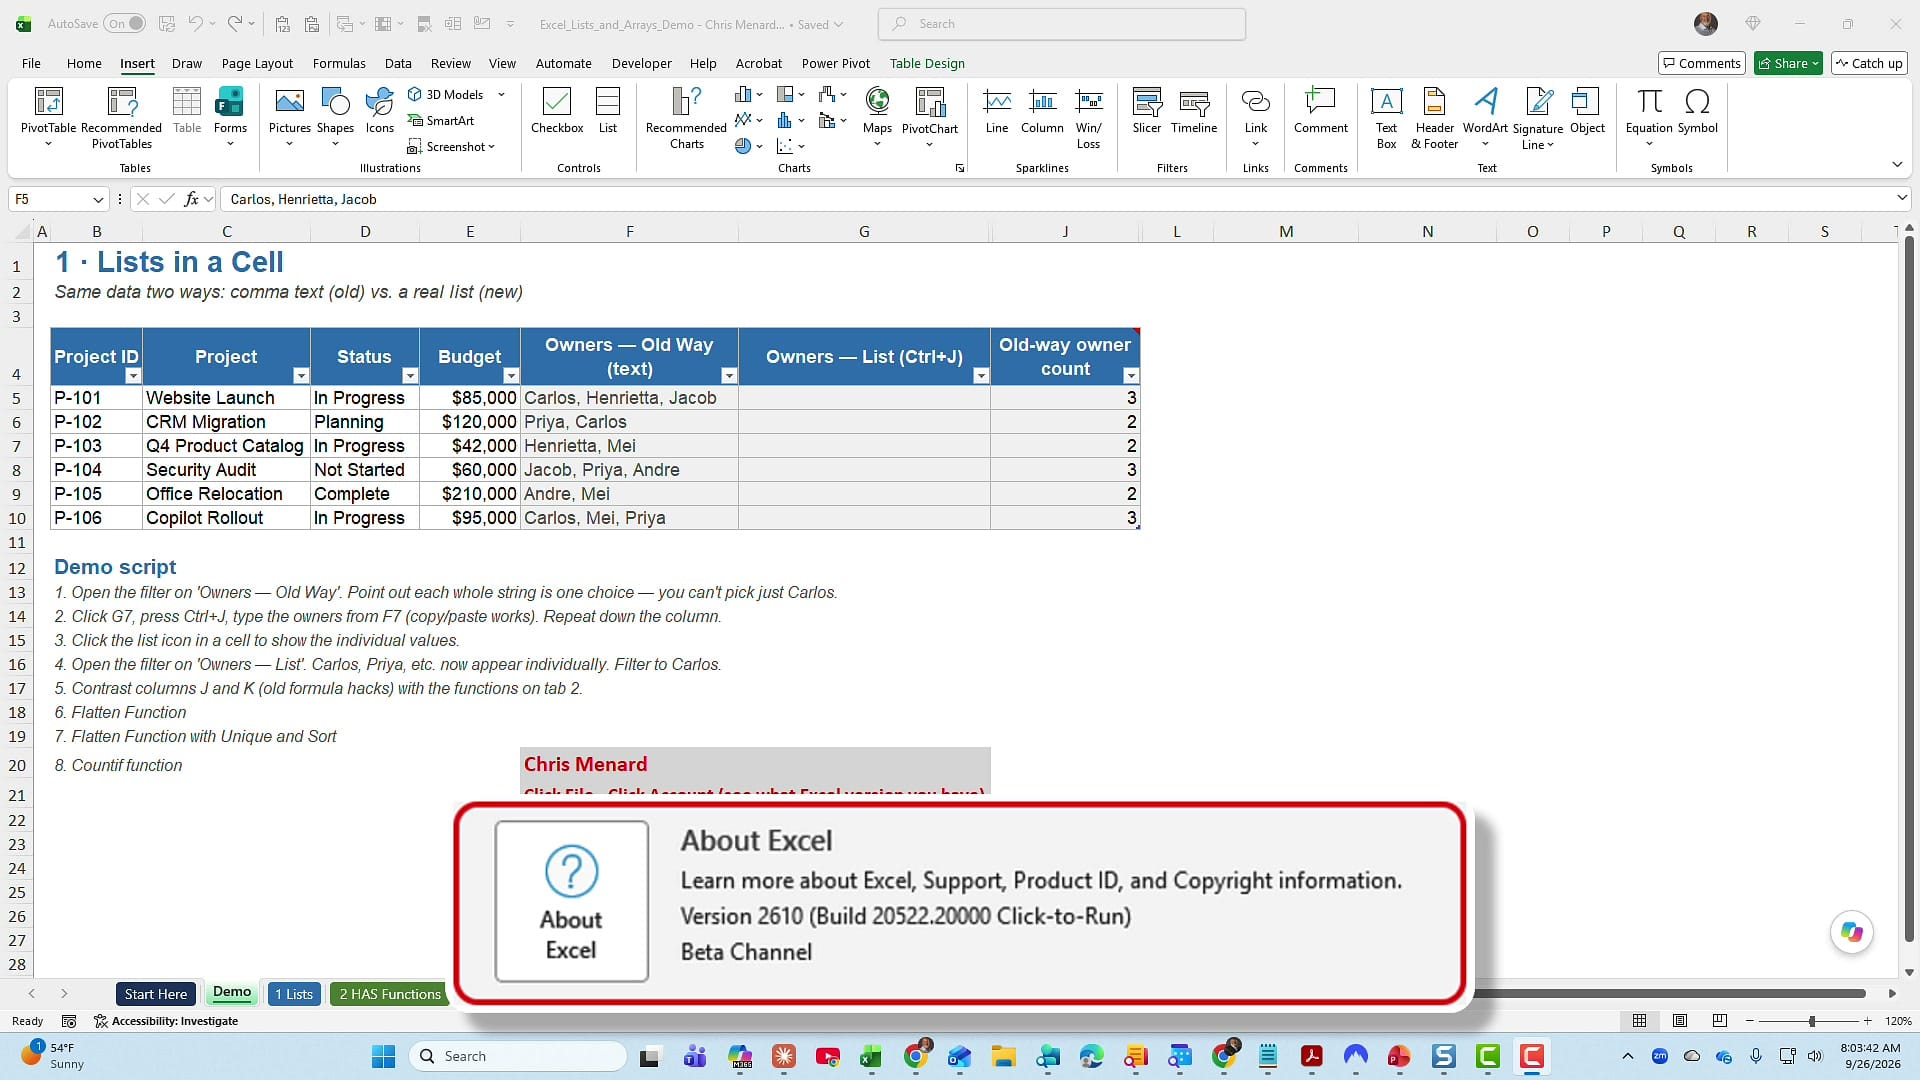This screenshot has width=1920, height=1080.
Task: Open the Copilot floating button
Action: tap(1852, 932)
